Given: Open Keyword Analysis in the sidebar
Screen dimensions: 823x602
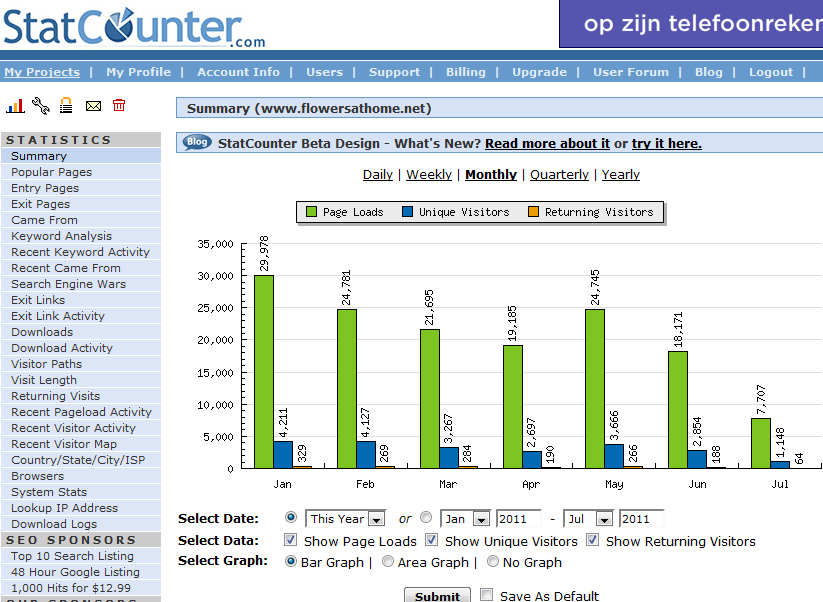Looking at the screenshot, I should click(x=81, y=236).
